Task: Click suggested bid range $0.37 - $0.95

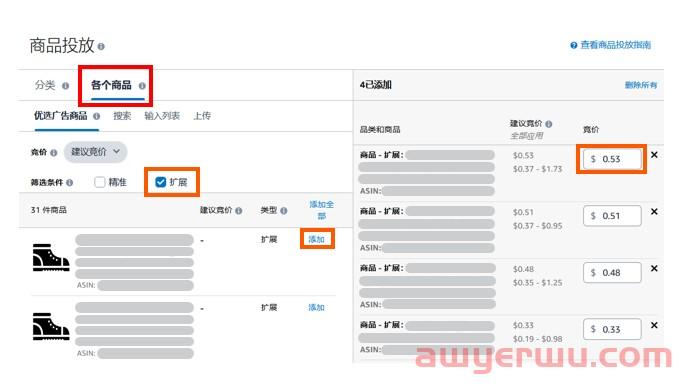Action: pyautogui.click(x=537, y=226)
